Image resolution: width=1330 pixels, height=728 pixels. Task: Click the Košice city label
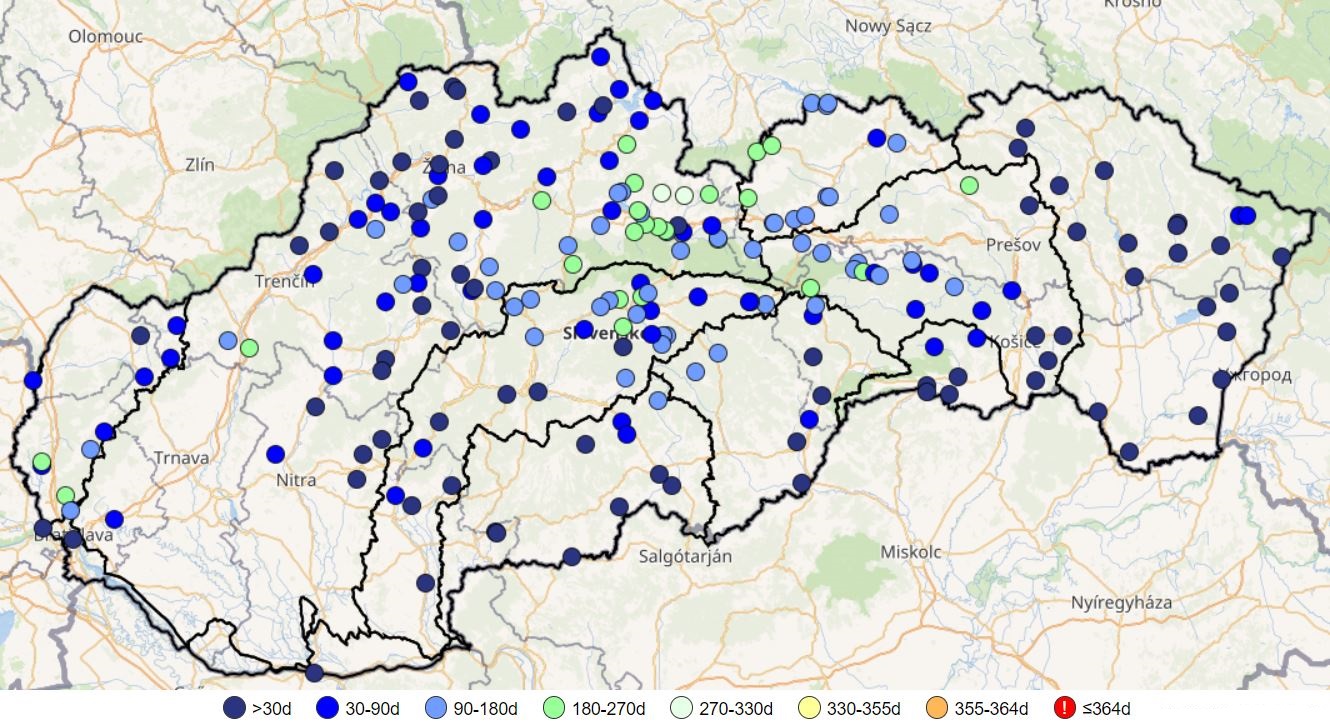[x=1014, y=342]
